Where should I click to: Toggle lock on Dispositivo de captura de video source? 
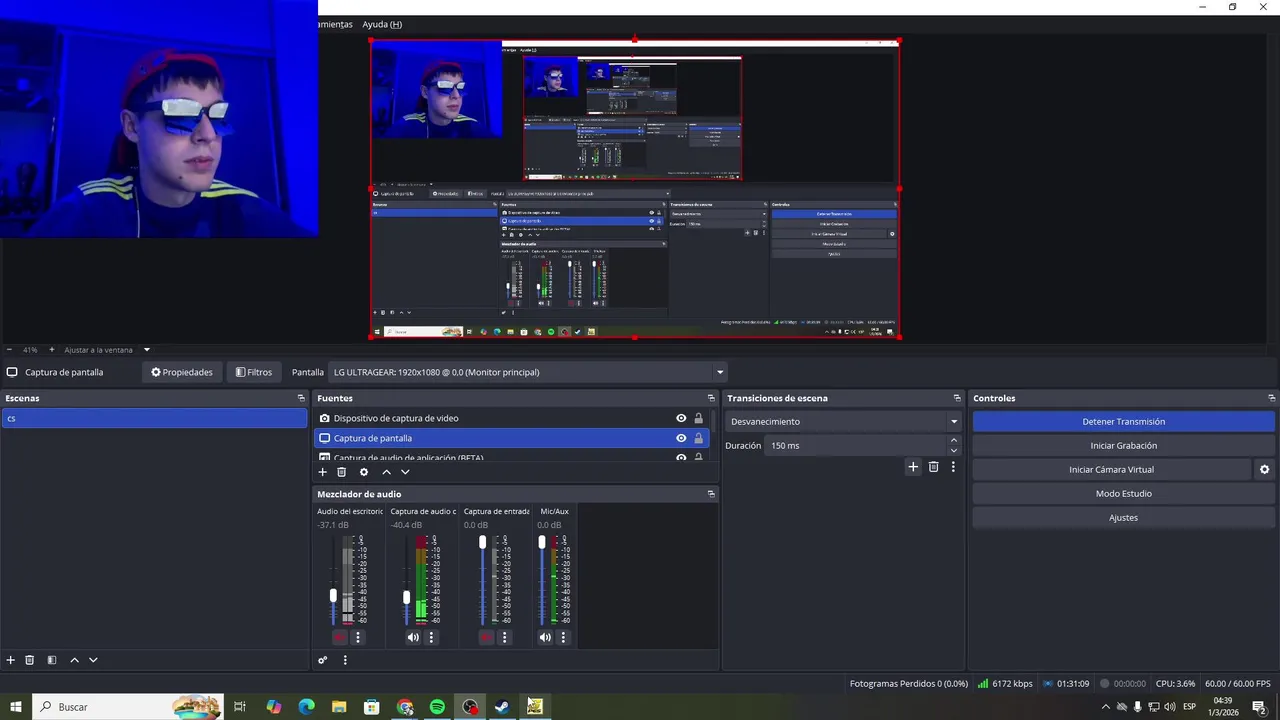point(699,418)
